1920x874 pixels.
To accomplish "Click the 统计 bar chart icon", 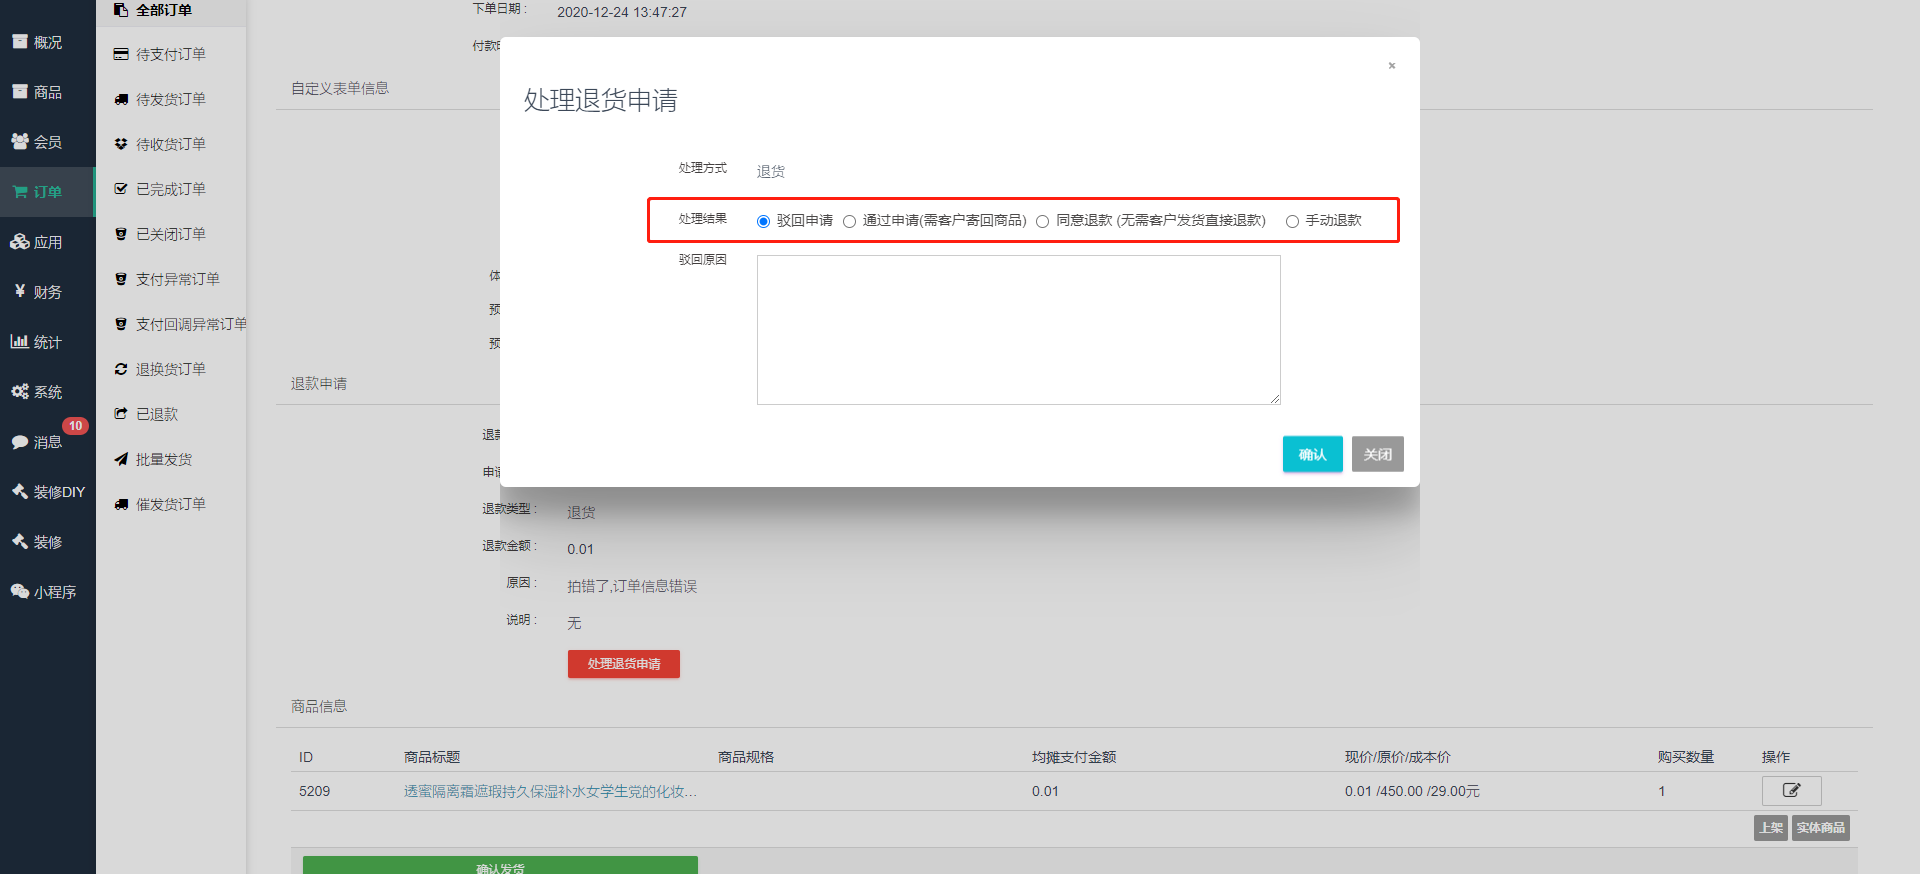I will (x=20, y=341).
